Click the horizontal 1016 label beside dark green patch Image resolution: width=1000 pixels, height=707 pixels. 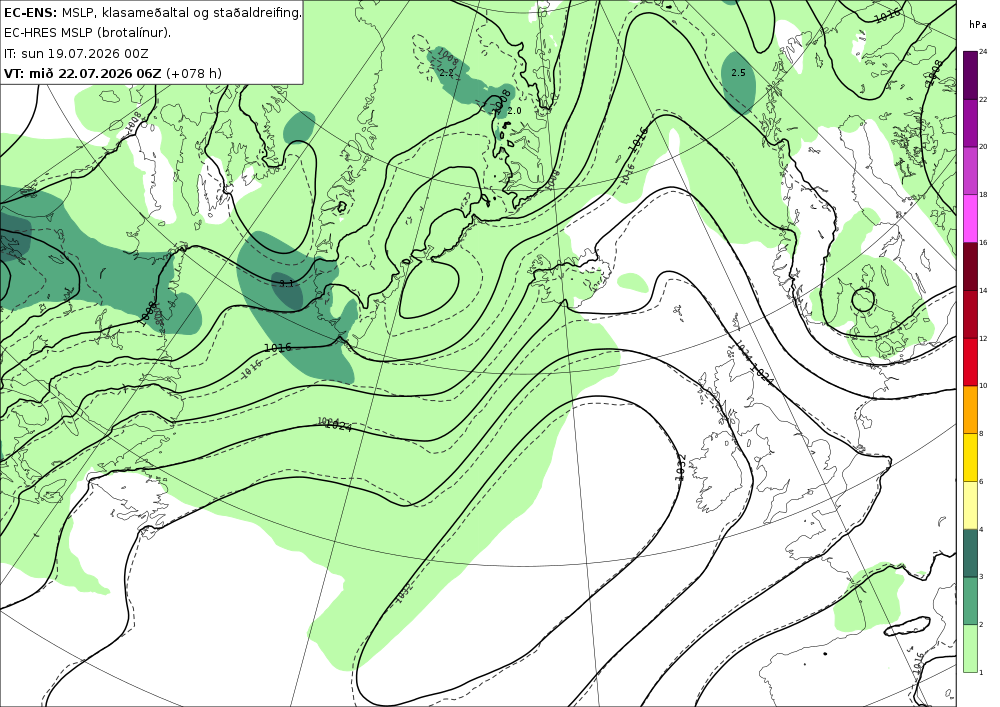pyautogui.click(x=277, y=347)
